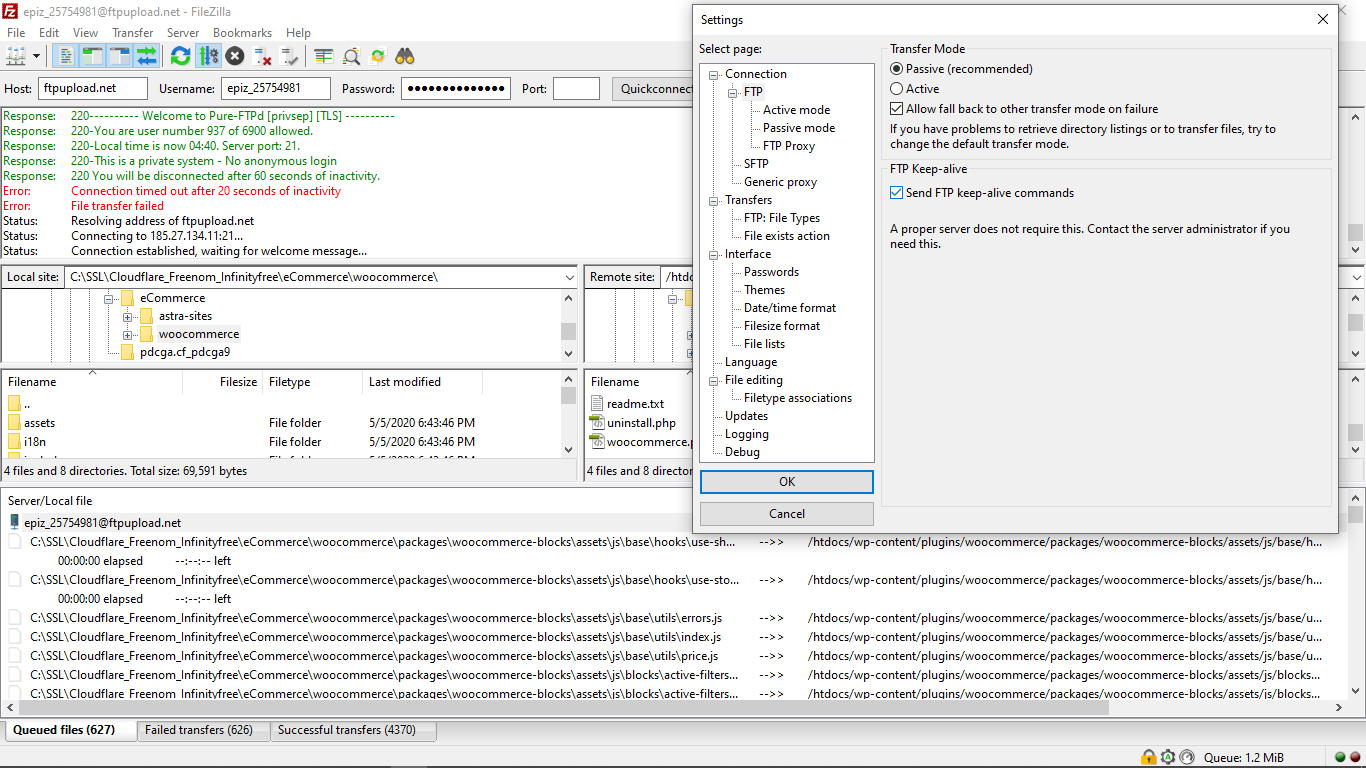The width and height of the screenshot is (1366, 768).
Task: Click the Host input field
Action: (92, 89)
